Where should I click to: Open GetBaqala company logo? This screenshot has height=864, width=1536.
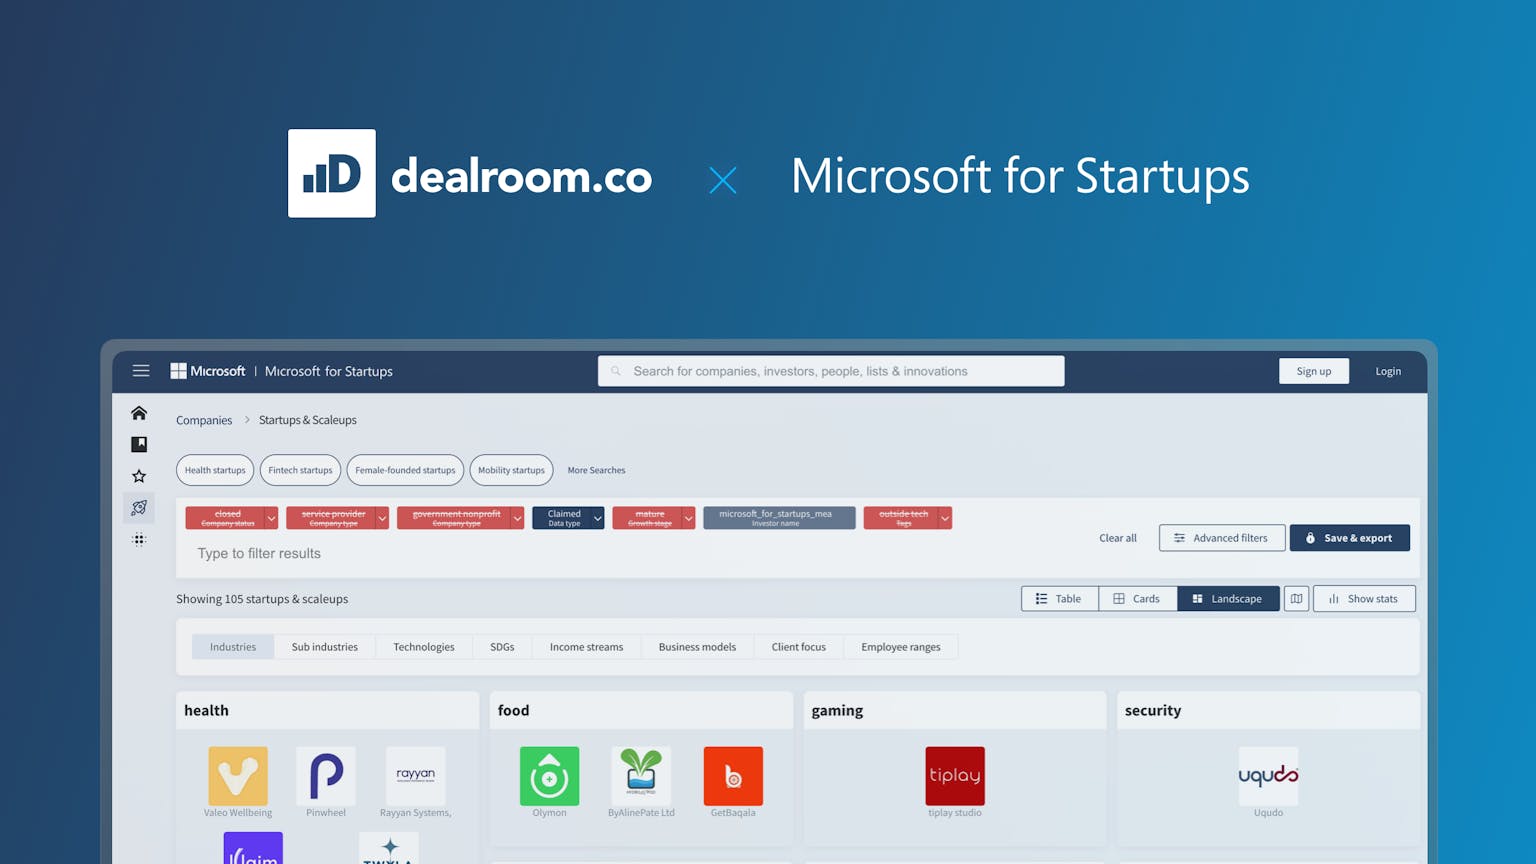point(733,776)
